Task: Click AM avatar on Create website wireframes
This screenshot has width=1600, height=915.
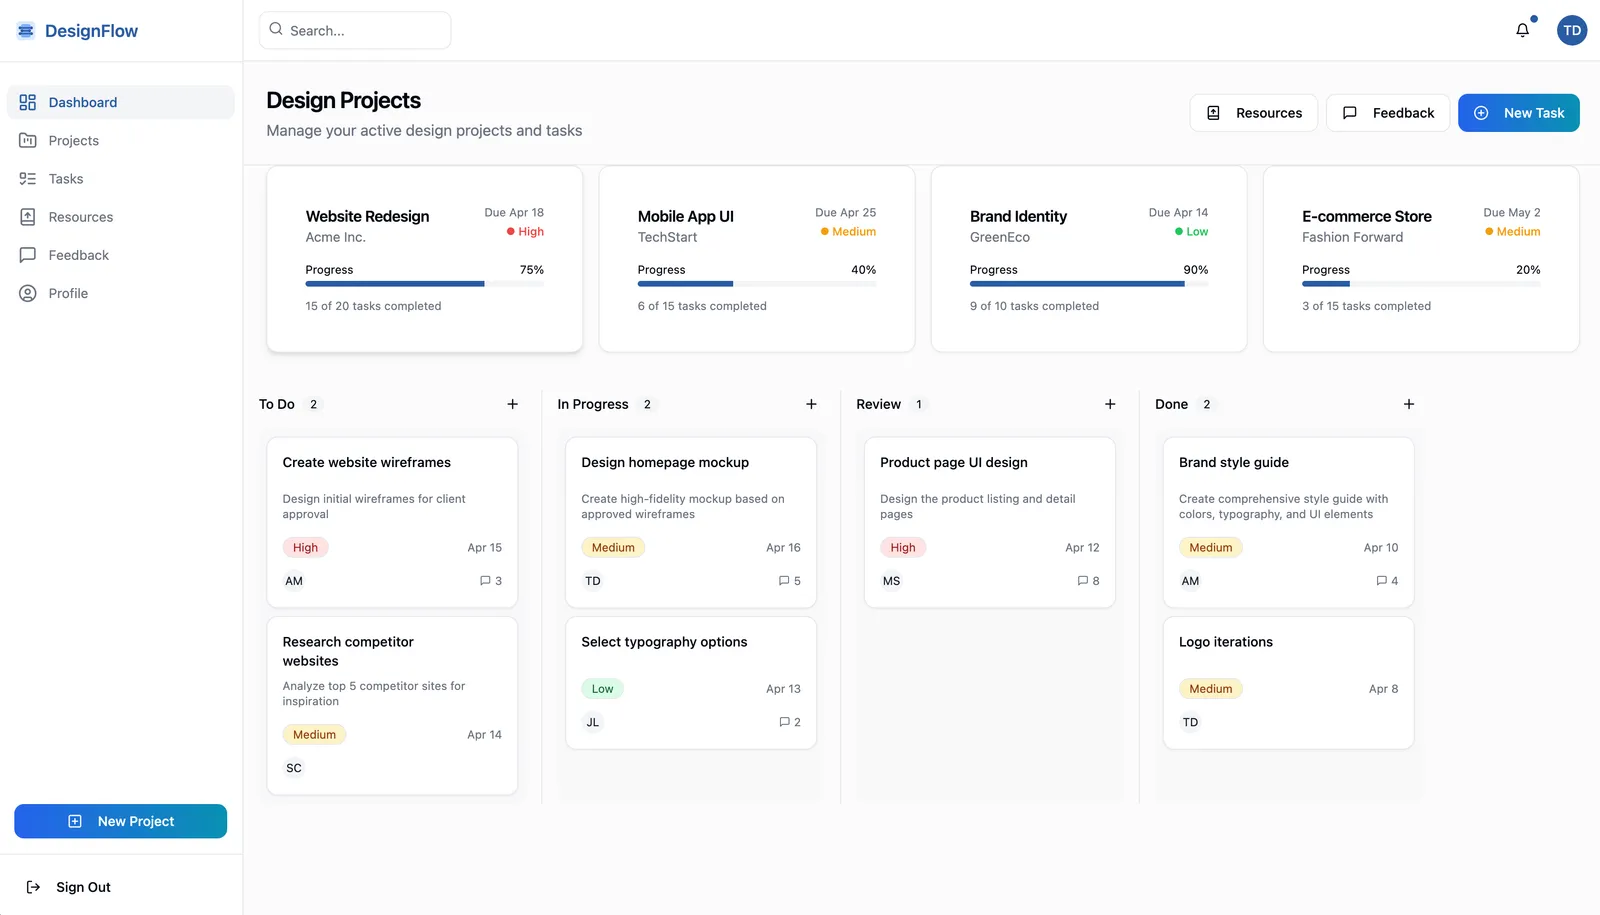Action: click(x=294, y=581)
